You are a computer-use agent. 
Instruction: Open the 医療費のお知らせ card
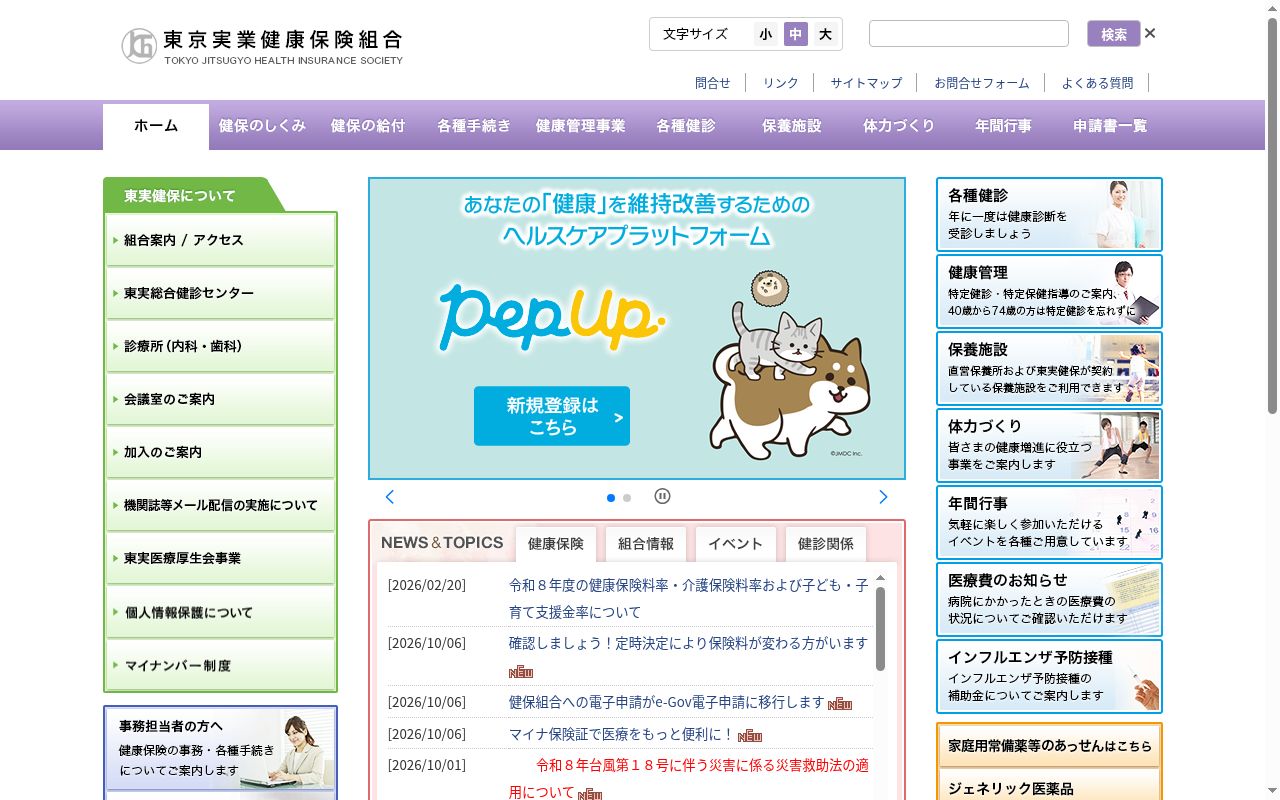pos(1049,599)
